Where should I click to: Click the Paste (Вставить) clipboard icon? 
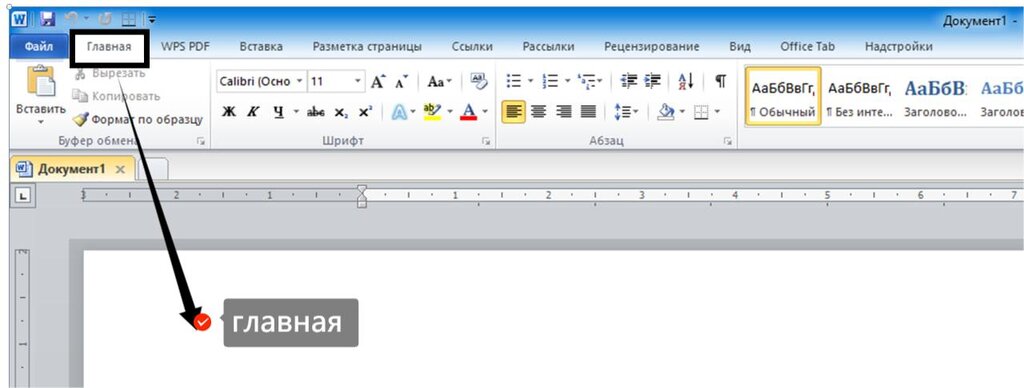[40, 81]
